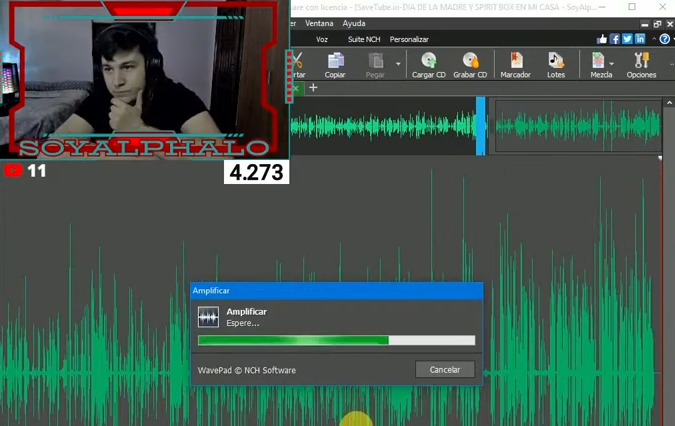The height and width of the screenshot is (426, 675).
Task: Click the YouTube logo in overlay
Action: [13, 171]
